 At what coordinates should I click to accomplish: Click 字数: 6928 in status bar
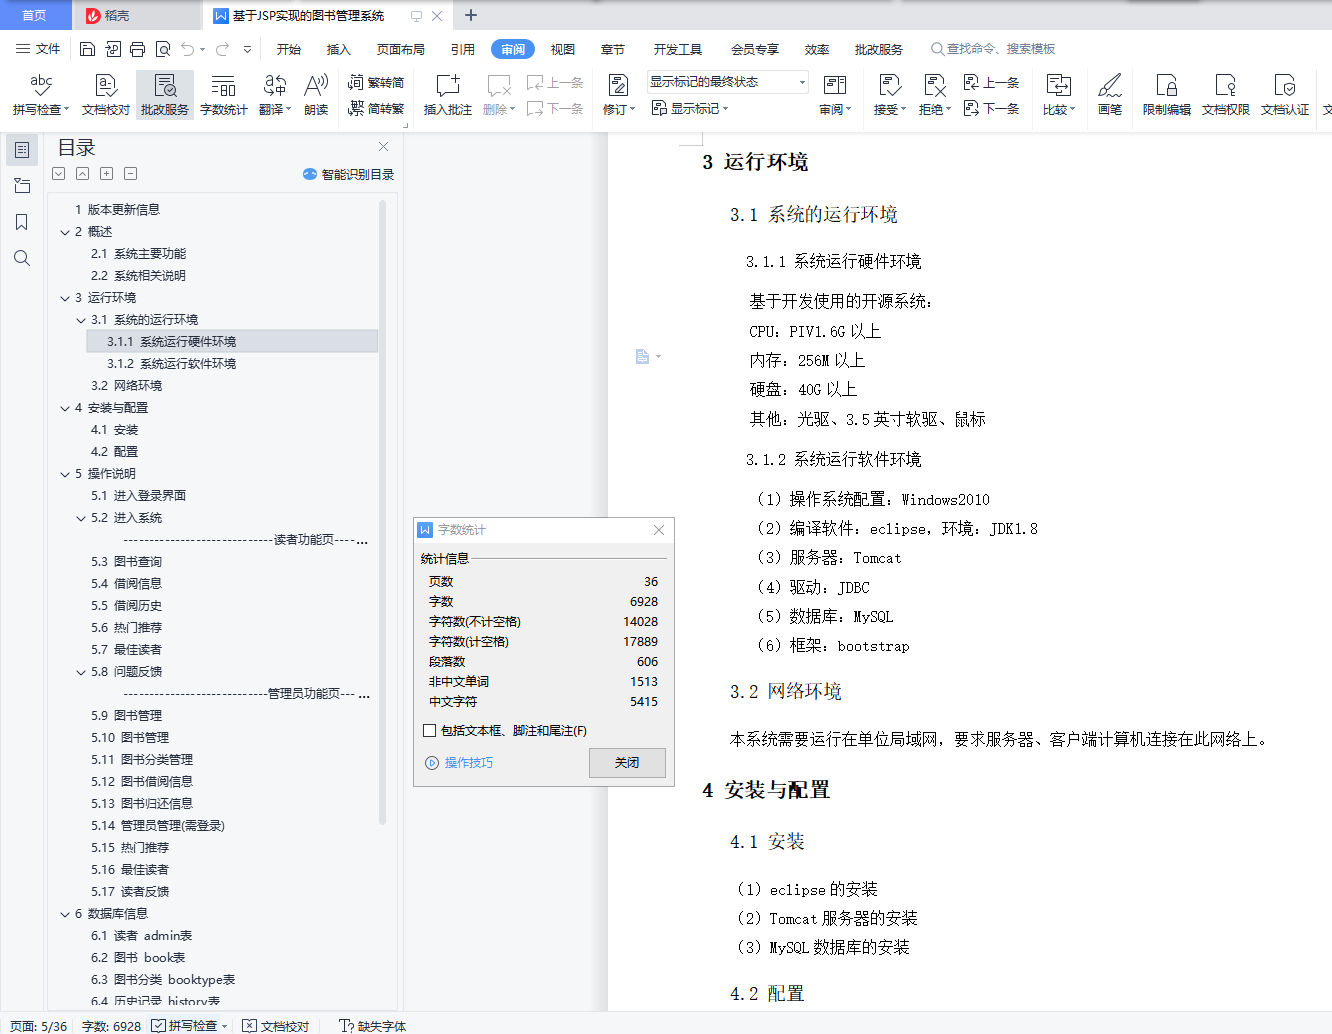[x=111, y=1026]
